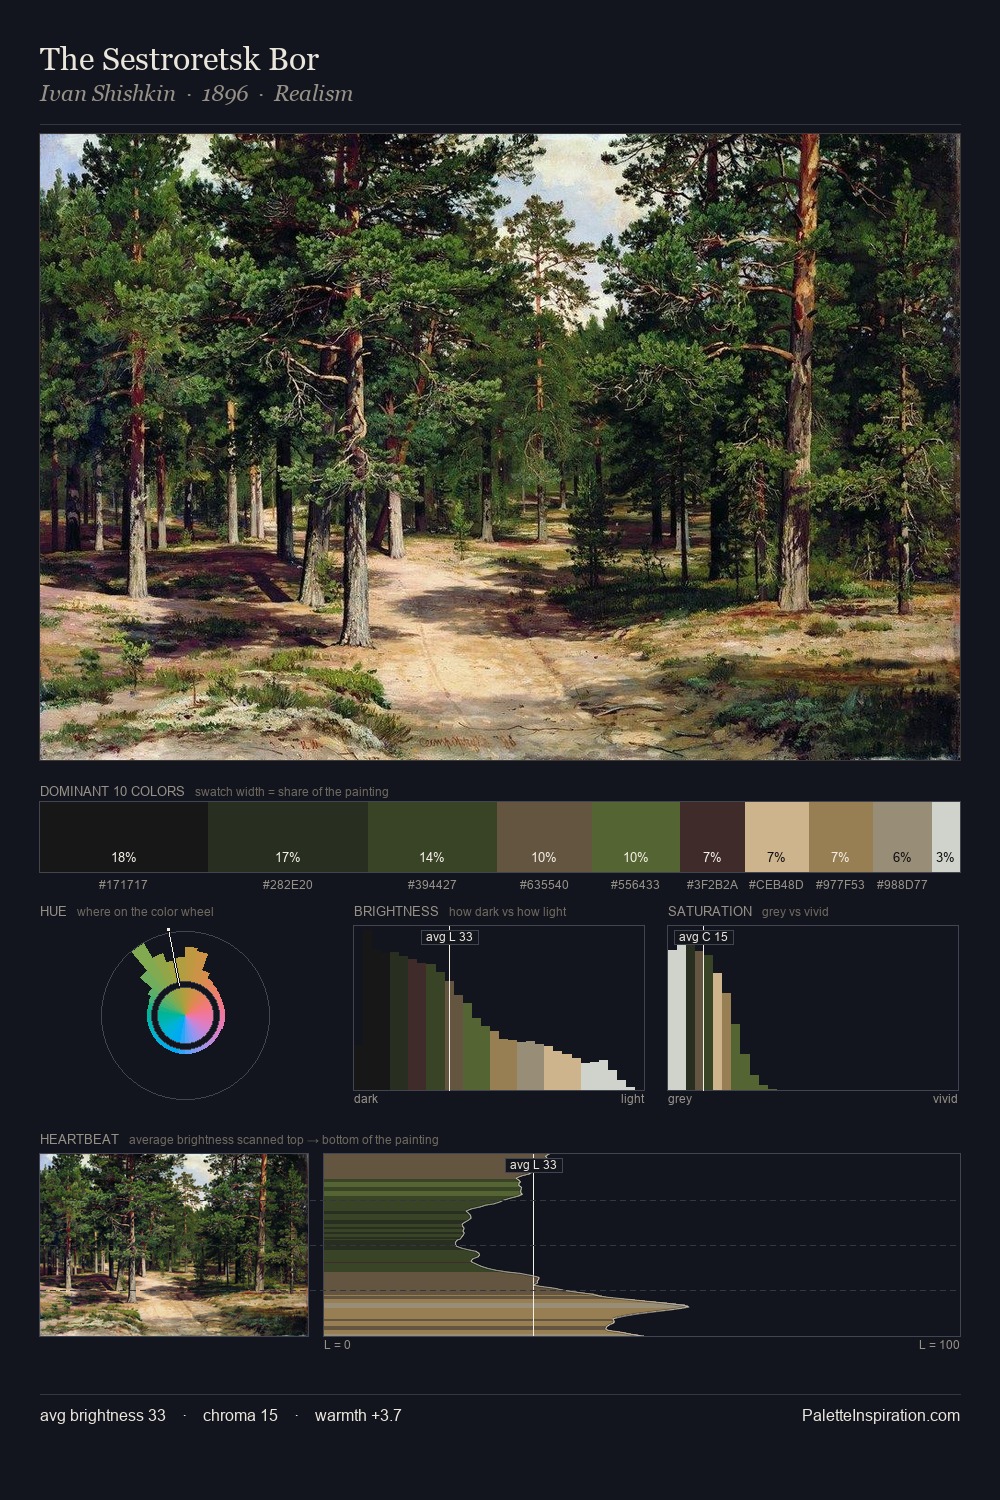The height and width of the screenshot is (1500, 1000).
Task: Click the swatch width caption text
Action: (292, 792)
